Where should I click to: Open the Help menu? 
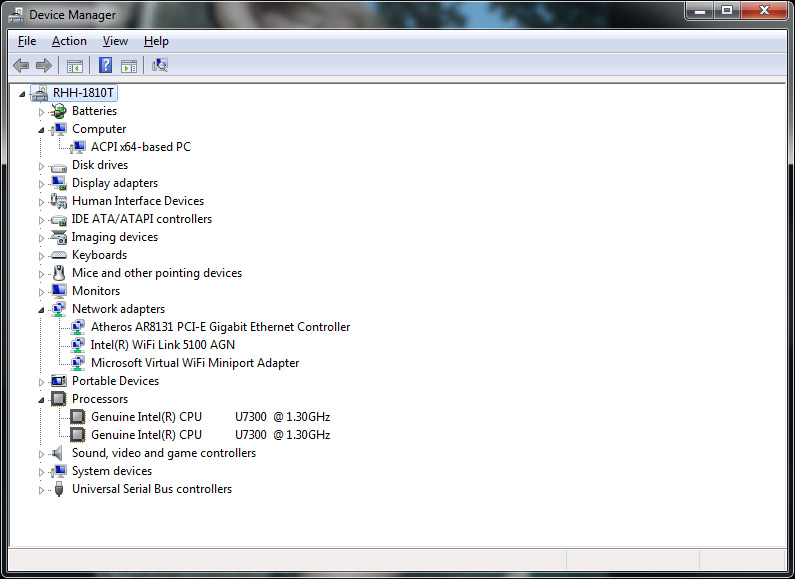156,41
